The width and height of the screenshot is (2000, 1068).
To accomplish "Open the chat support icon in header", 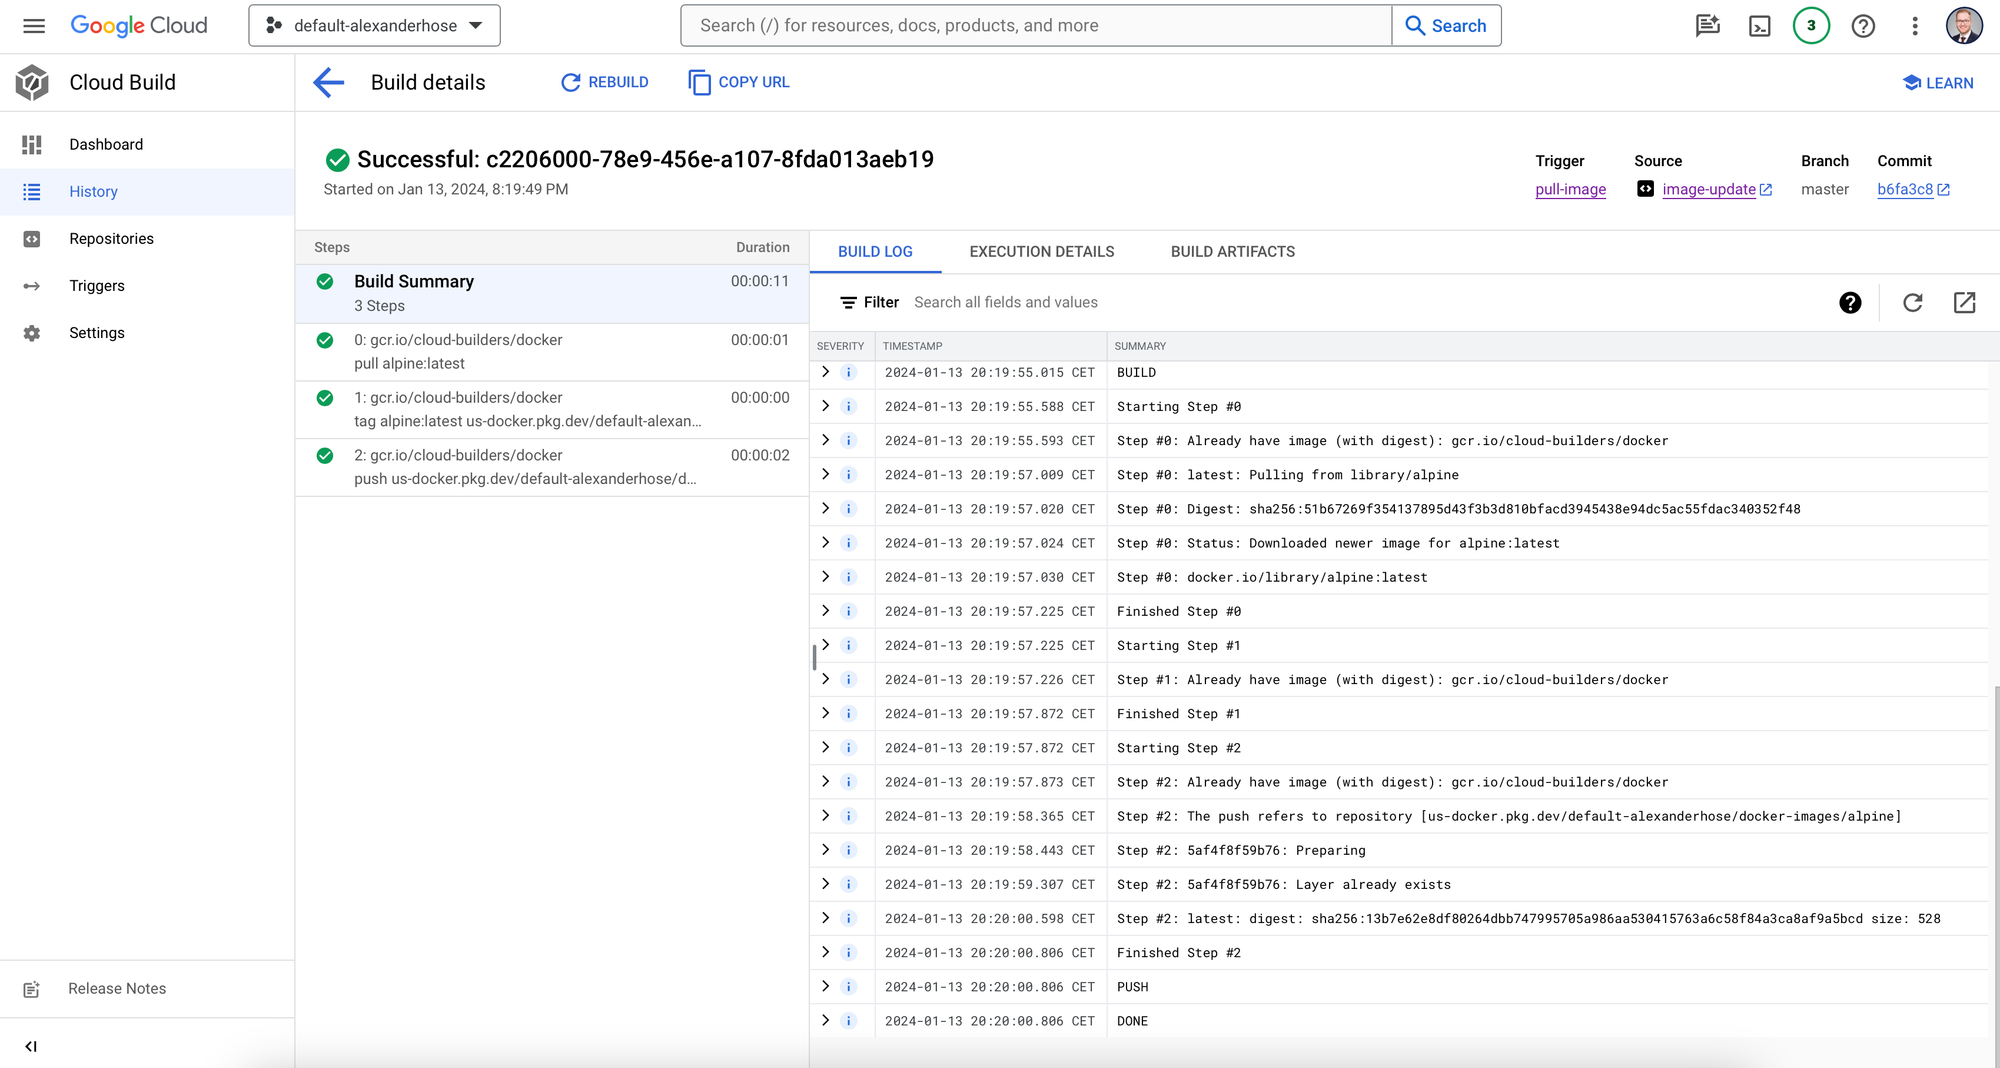I will (x=1708, y=26).
